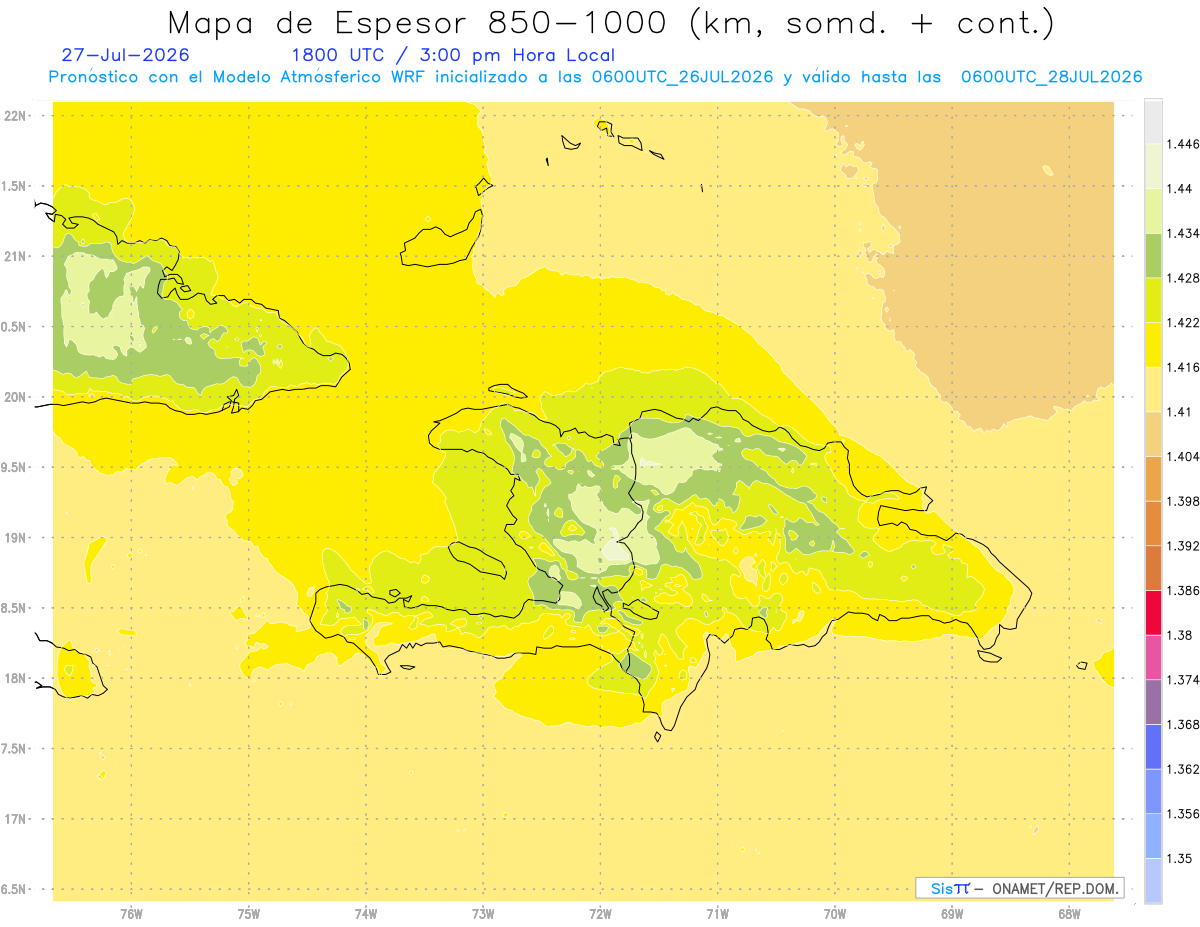The height and width of the screenshot is (927, 1200).
Task: Click the '1800 UTC / 3:00 pm Hora Local' text
Action: pyautogui.click(x=453, y=55)
